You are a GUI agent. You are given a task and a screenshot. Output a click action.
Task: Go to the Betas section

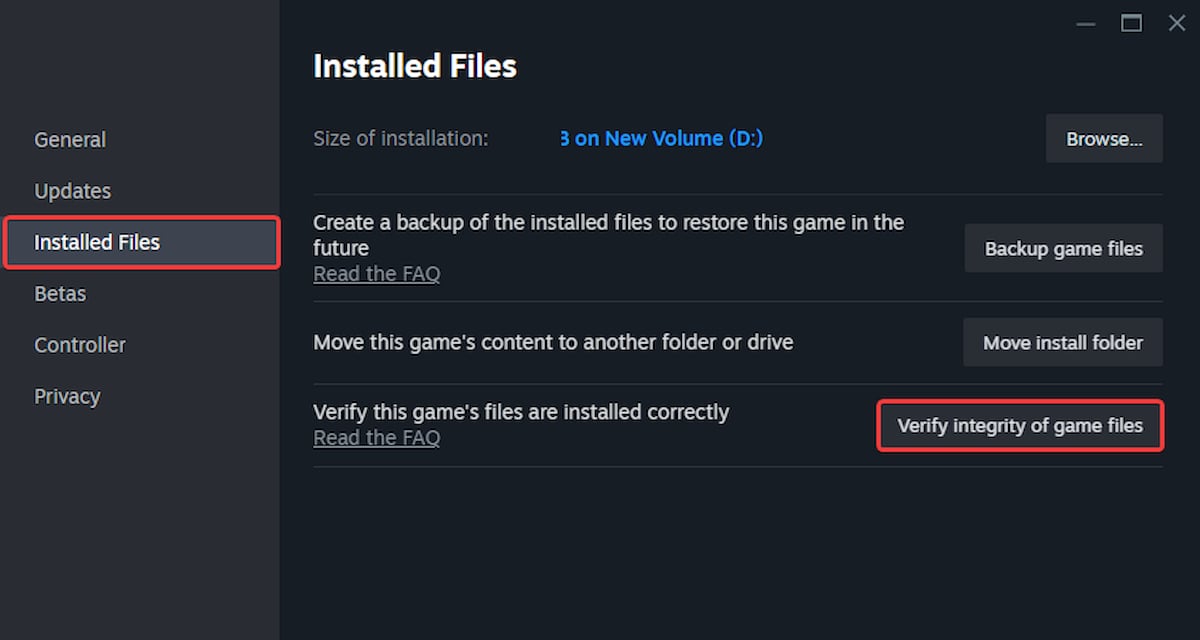tap(60, 294)
